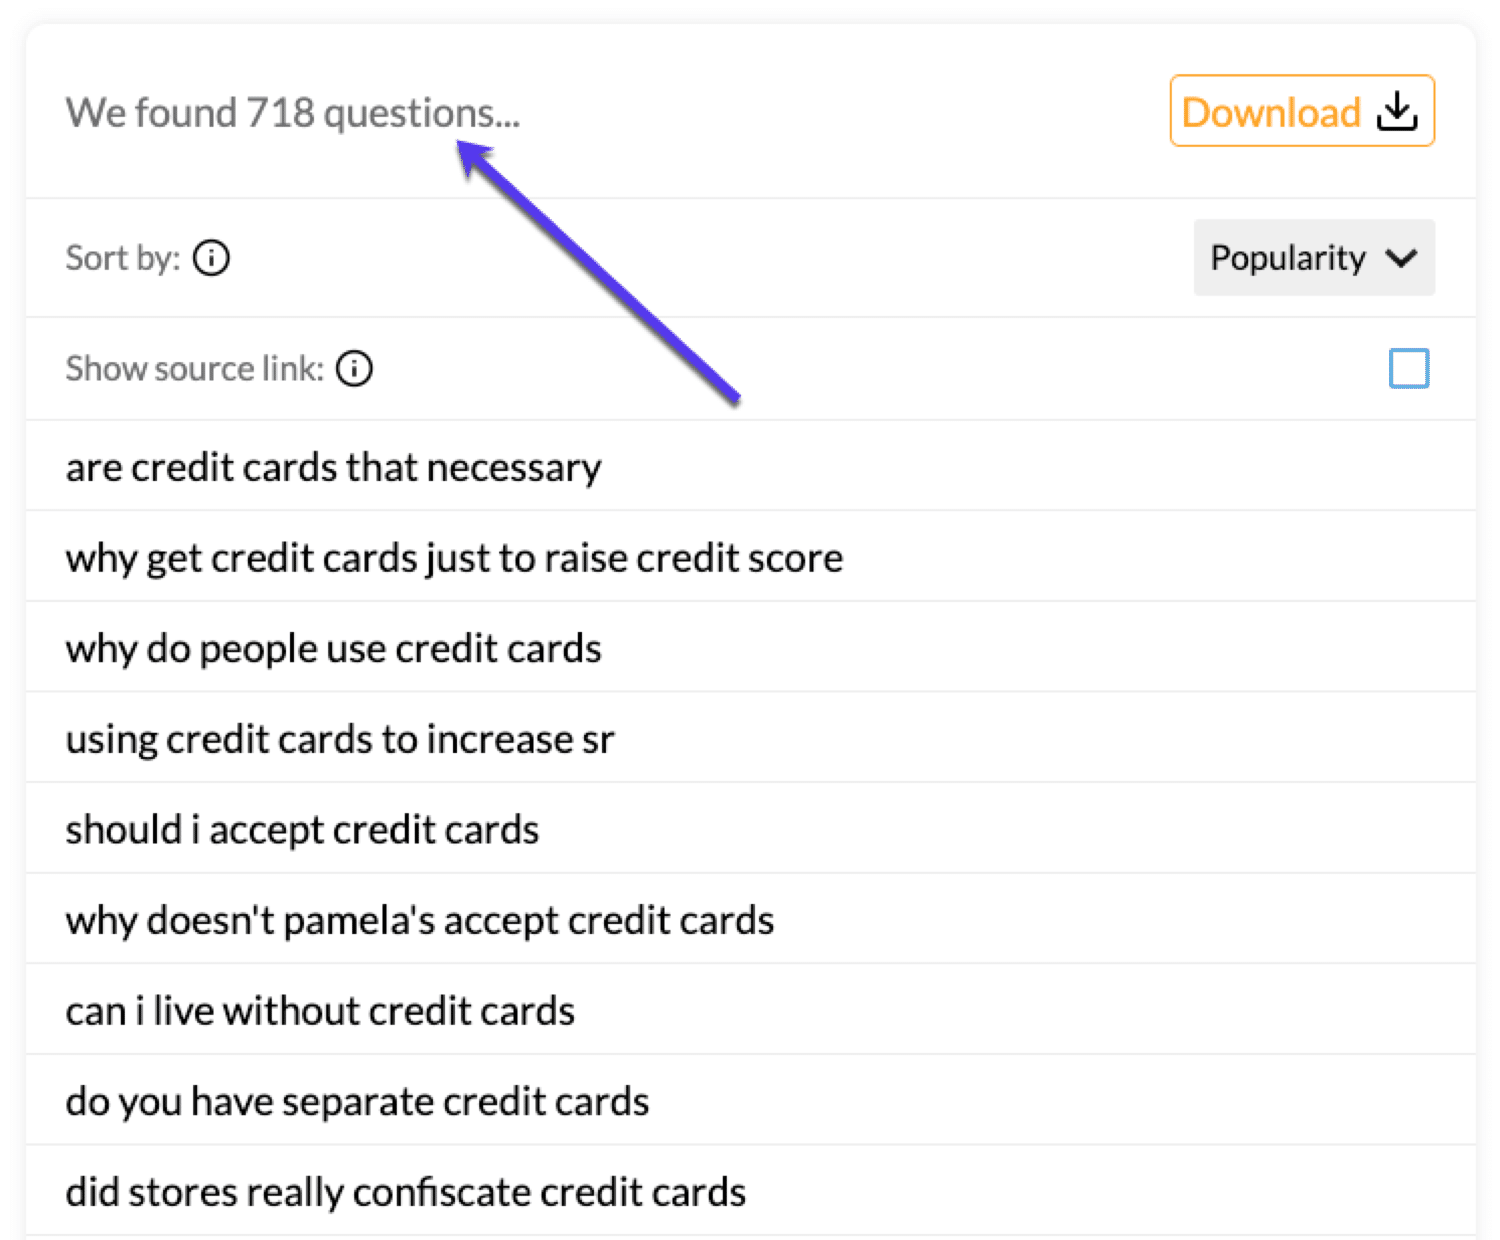The height and width of the screenshot is (1240, 1500).
Task: Enable the Show source link checkbox
Action: pyautogui.click(x=1409, y=368)
